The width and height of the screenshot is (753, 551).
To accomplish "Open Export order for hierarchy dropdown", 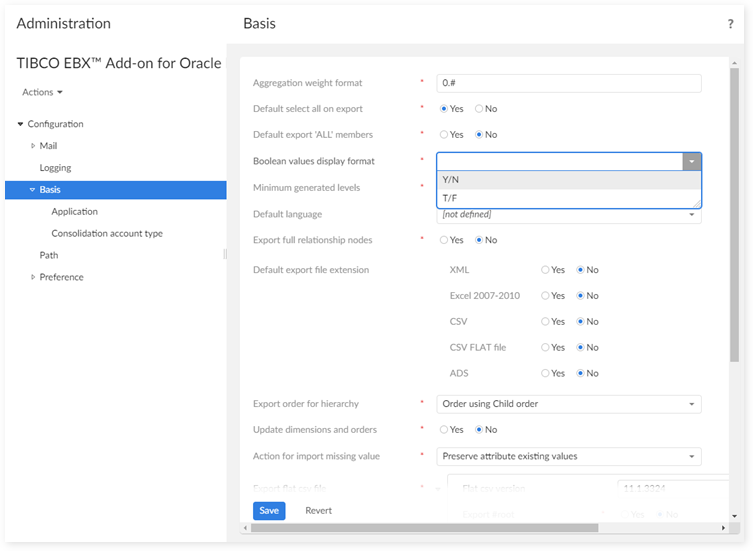I will pyautogui.click(x=569, y=404).
